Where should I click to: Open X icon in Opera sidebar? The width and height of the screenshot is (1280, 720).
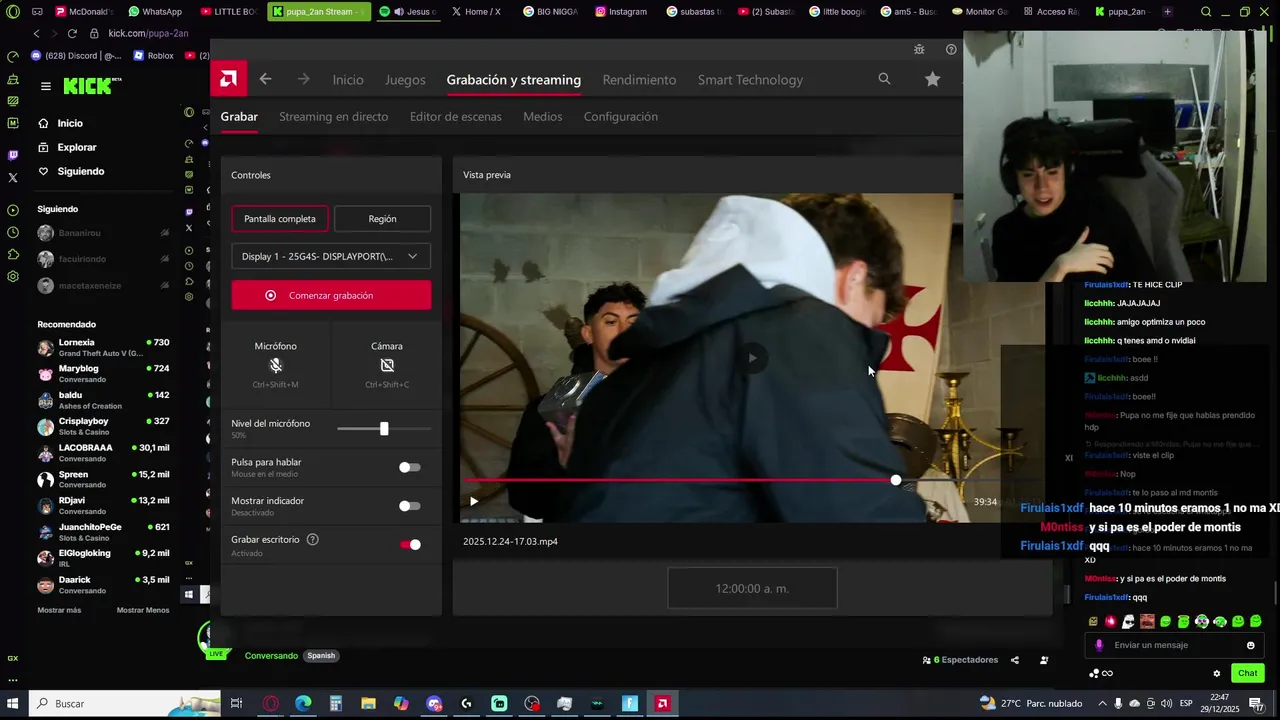(x=12, y=178)
